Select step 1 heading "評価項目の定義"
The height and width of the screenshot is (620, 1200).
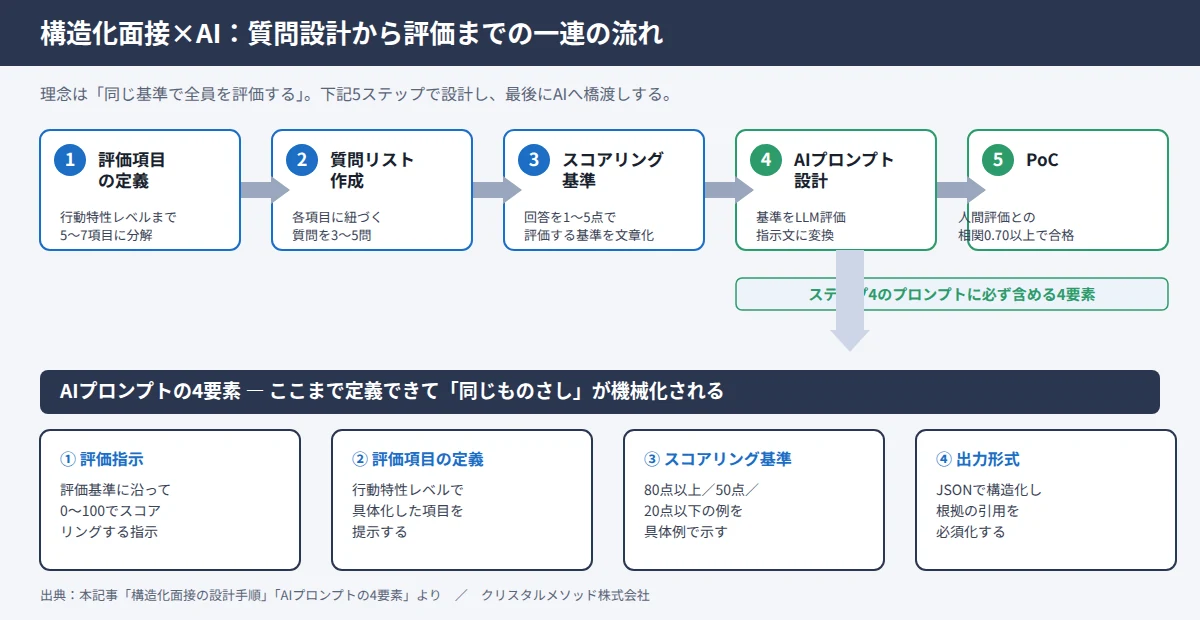(132, 170)
